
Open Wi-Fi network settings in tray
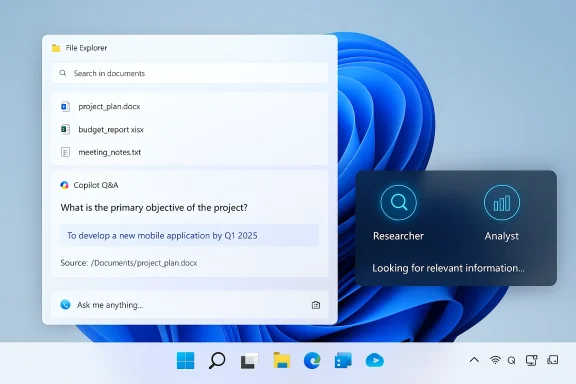click(x=495, y=360)
